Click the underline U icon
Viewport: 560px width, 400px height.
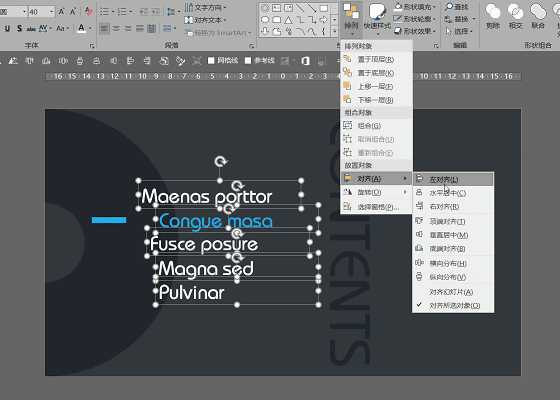pyautogui.click(x=7, y=28)
